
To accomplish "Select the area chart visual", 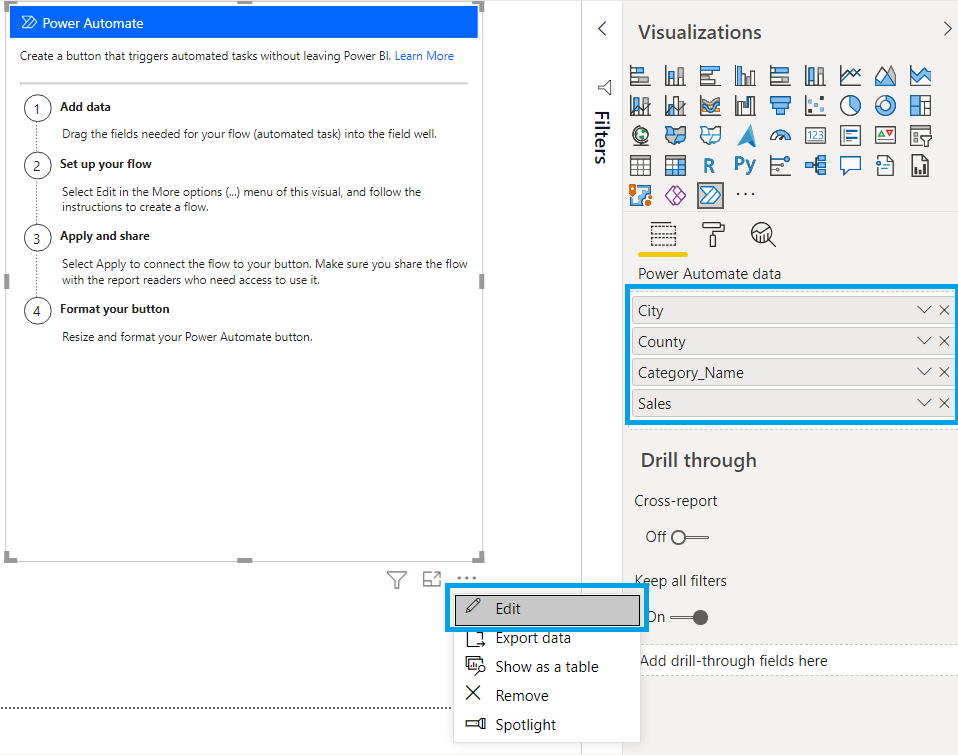I will 885,76.
